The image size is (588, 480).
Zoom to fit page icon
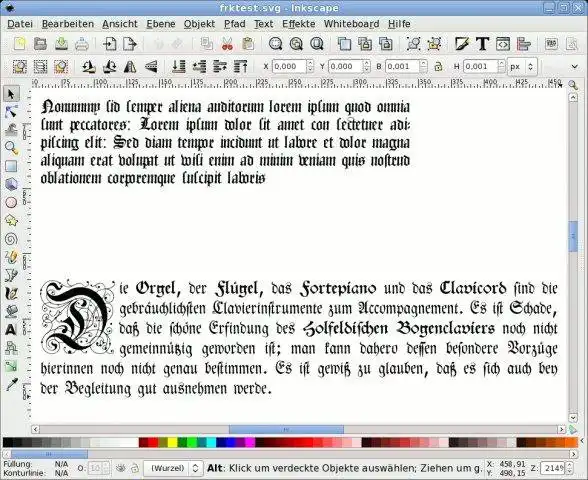click(317, 44)
